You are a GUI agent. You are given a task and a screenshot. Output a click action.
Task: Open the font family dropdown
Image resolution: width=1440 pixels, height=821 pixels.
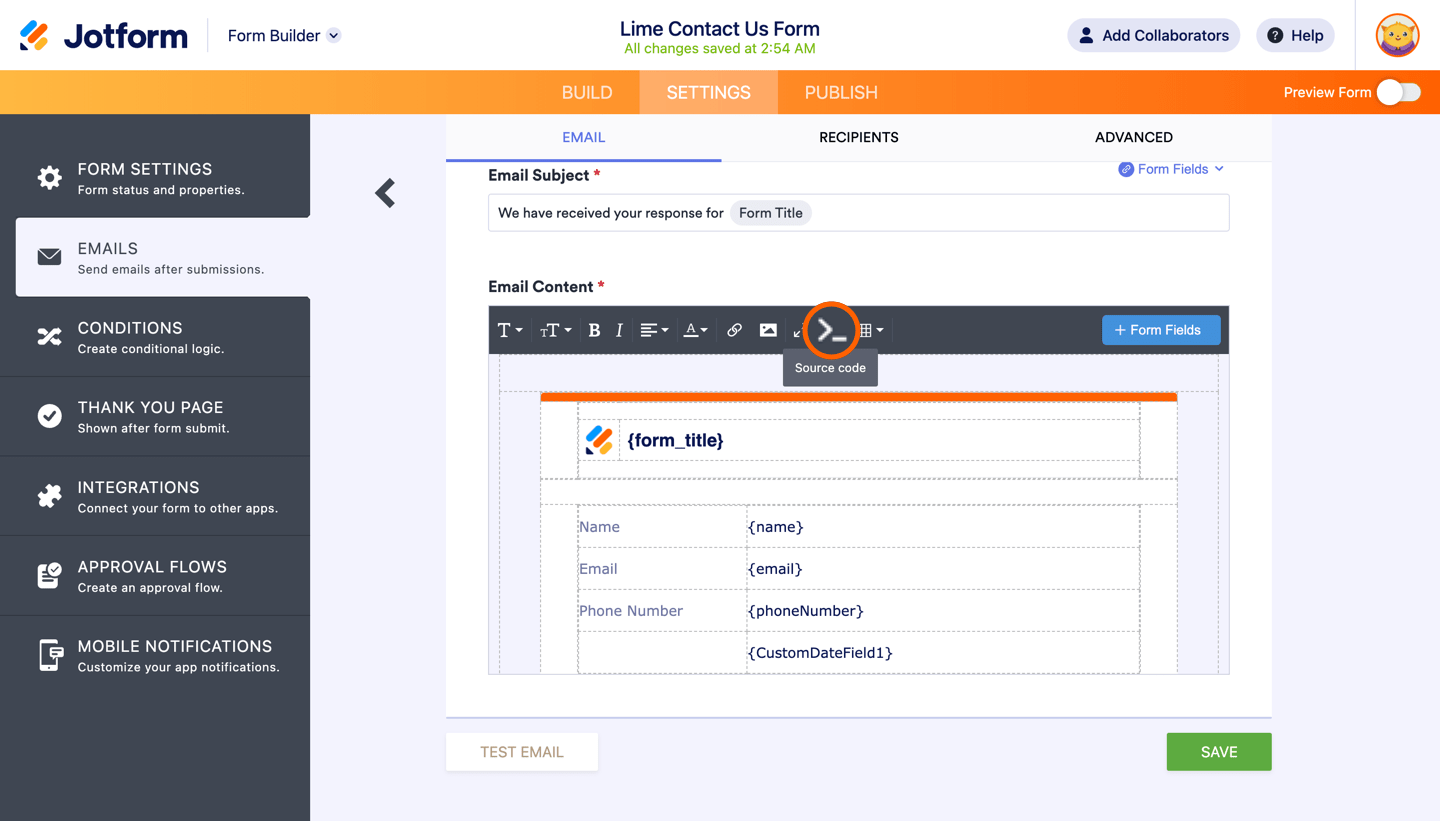510,330
